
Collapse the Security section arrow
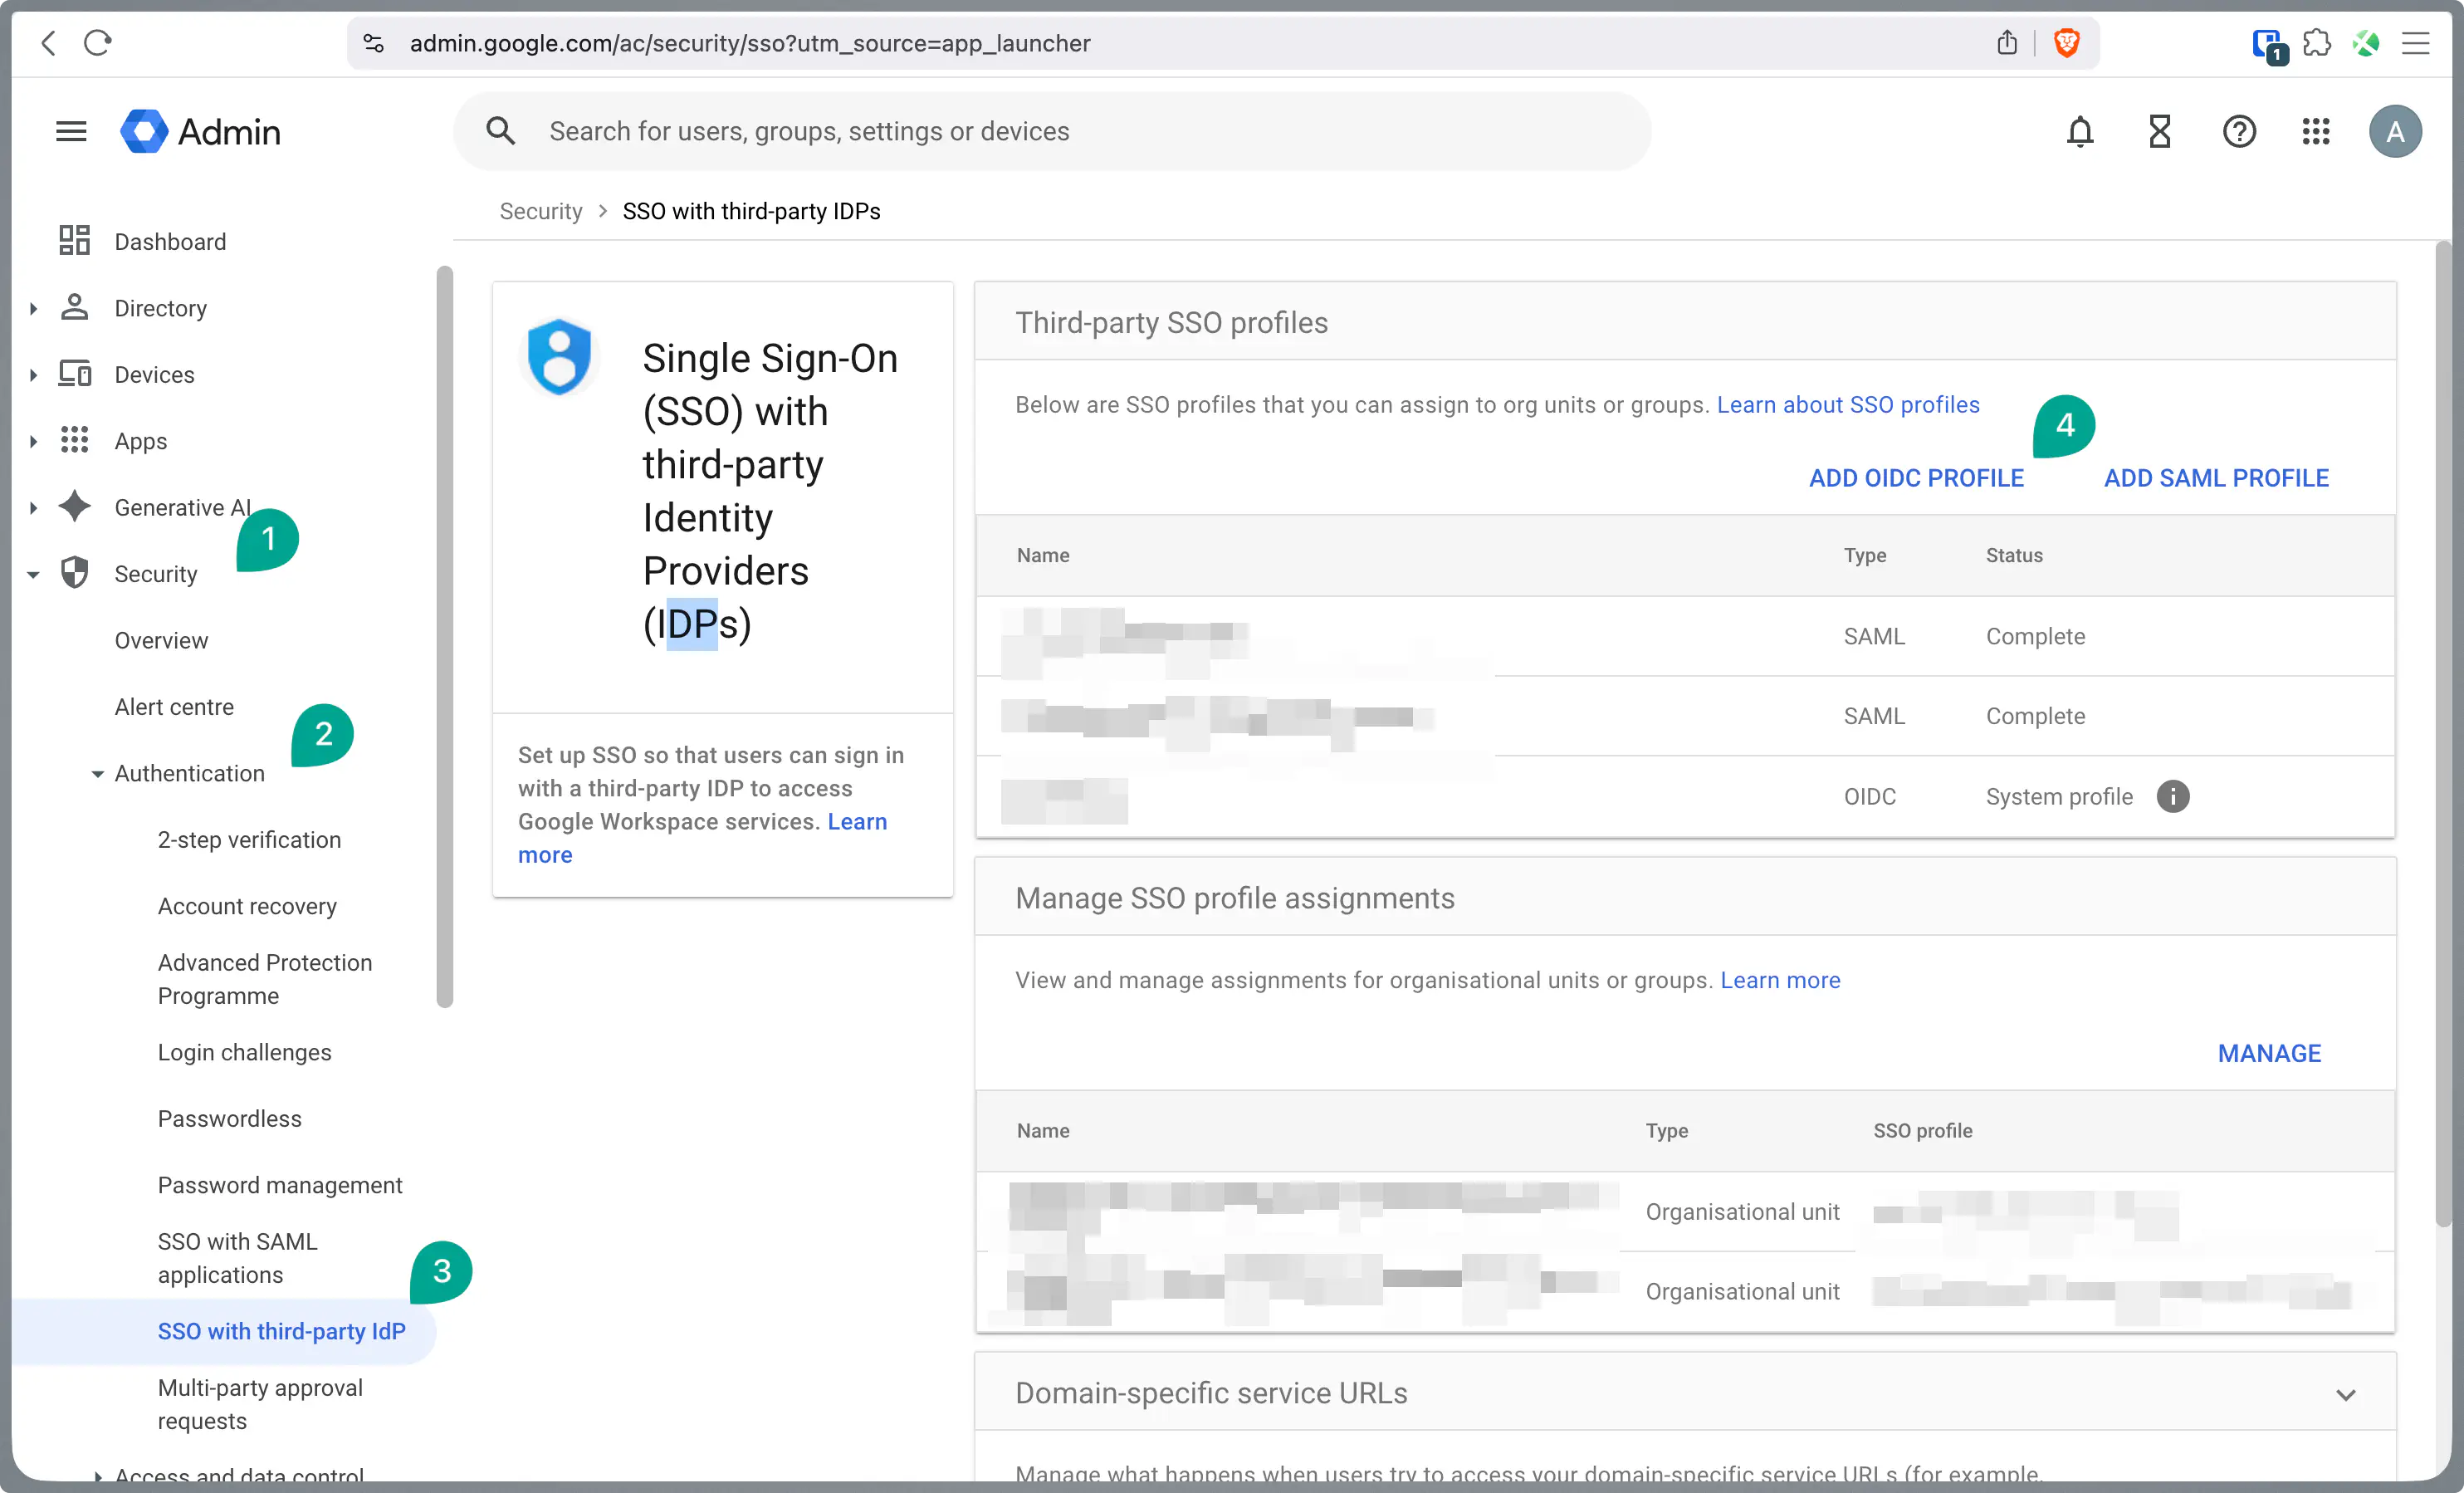(x=33, y=574)
